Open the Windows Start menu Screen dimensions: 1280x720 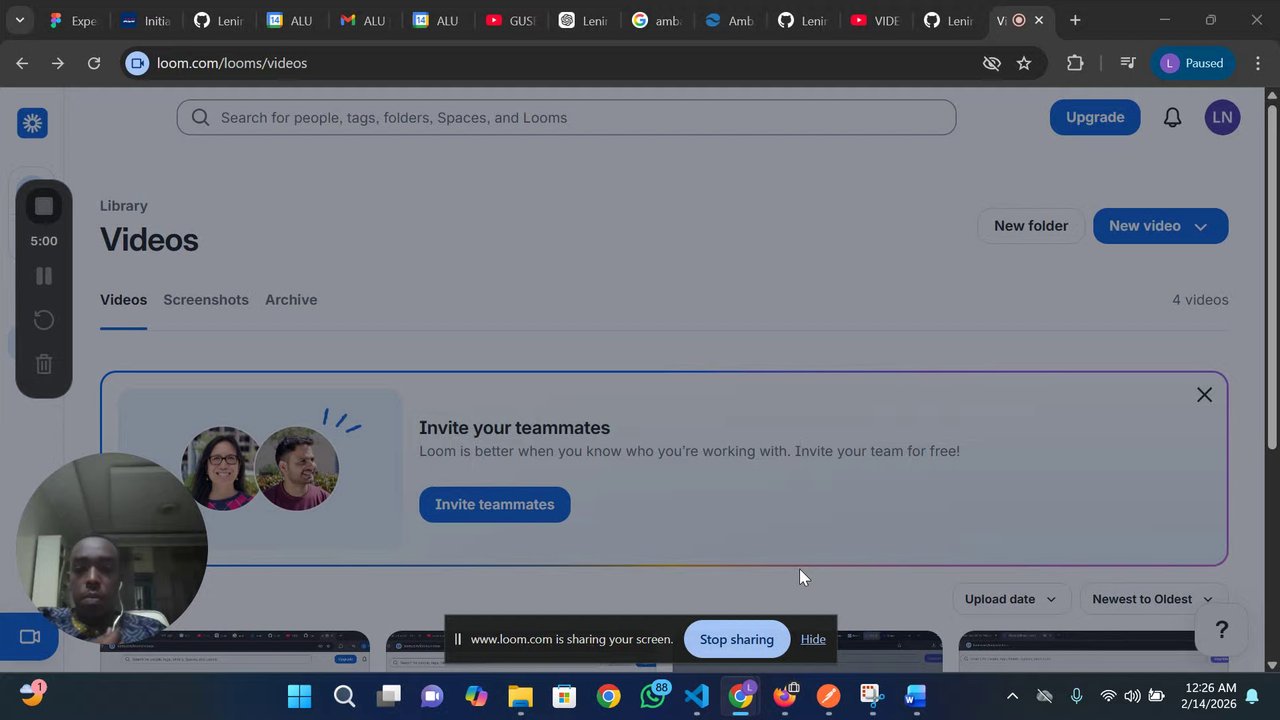pyautogui.click(x=299, y=696)
